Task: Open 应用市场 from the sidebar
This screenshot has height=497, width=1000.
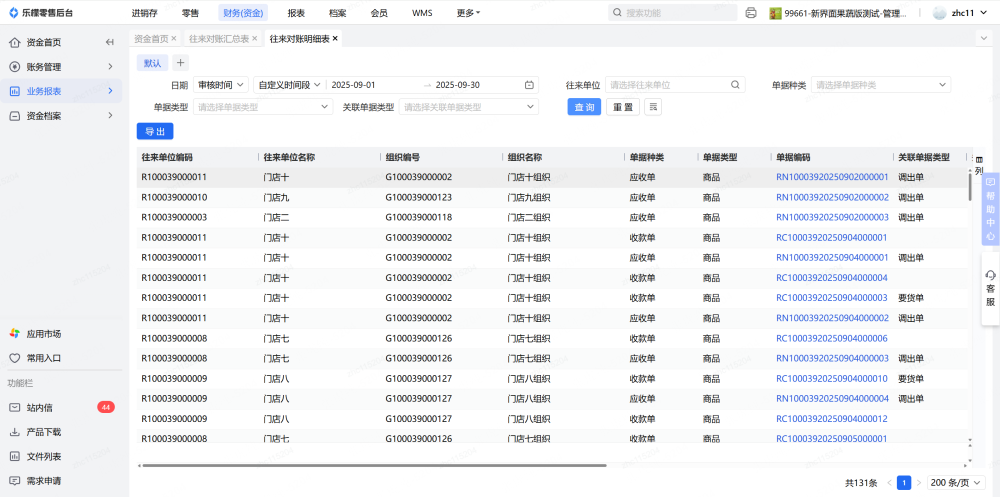Action: [x=43, y=333]
